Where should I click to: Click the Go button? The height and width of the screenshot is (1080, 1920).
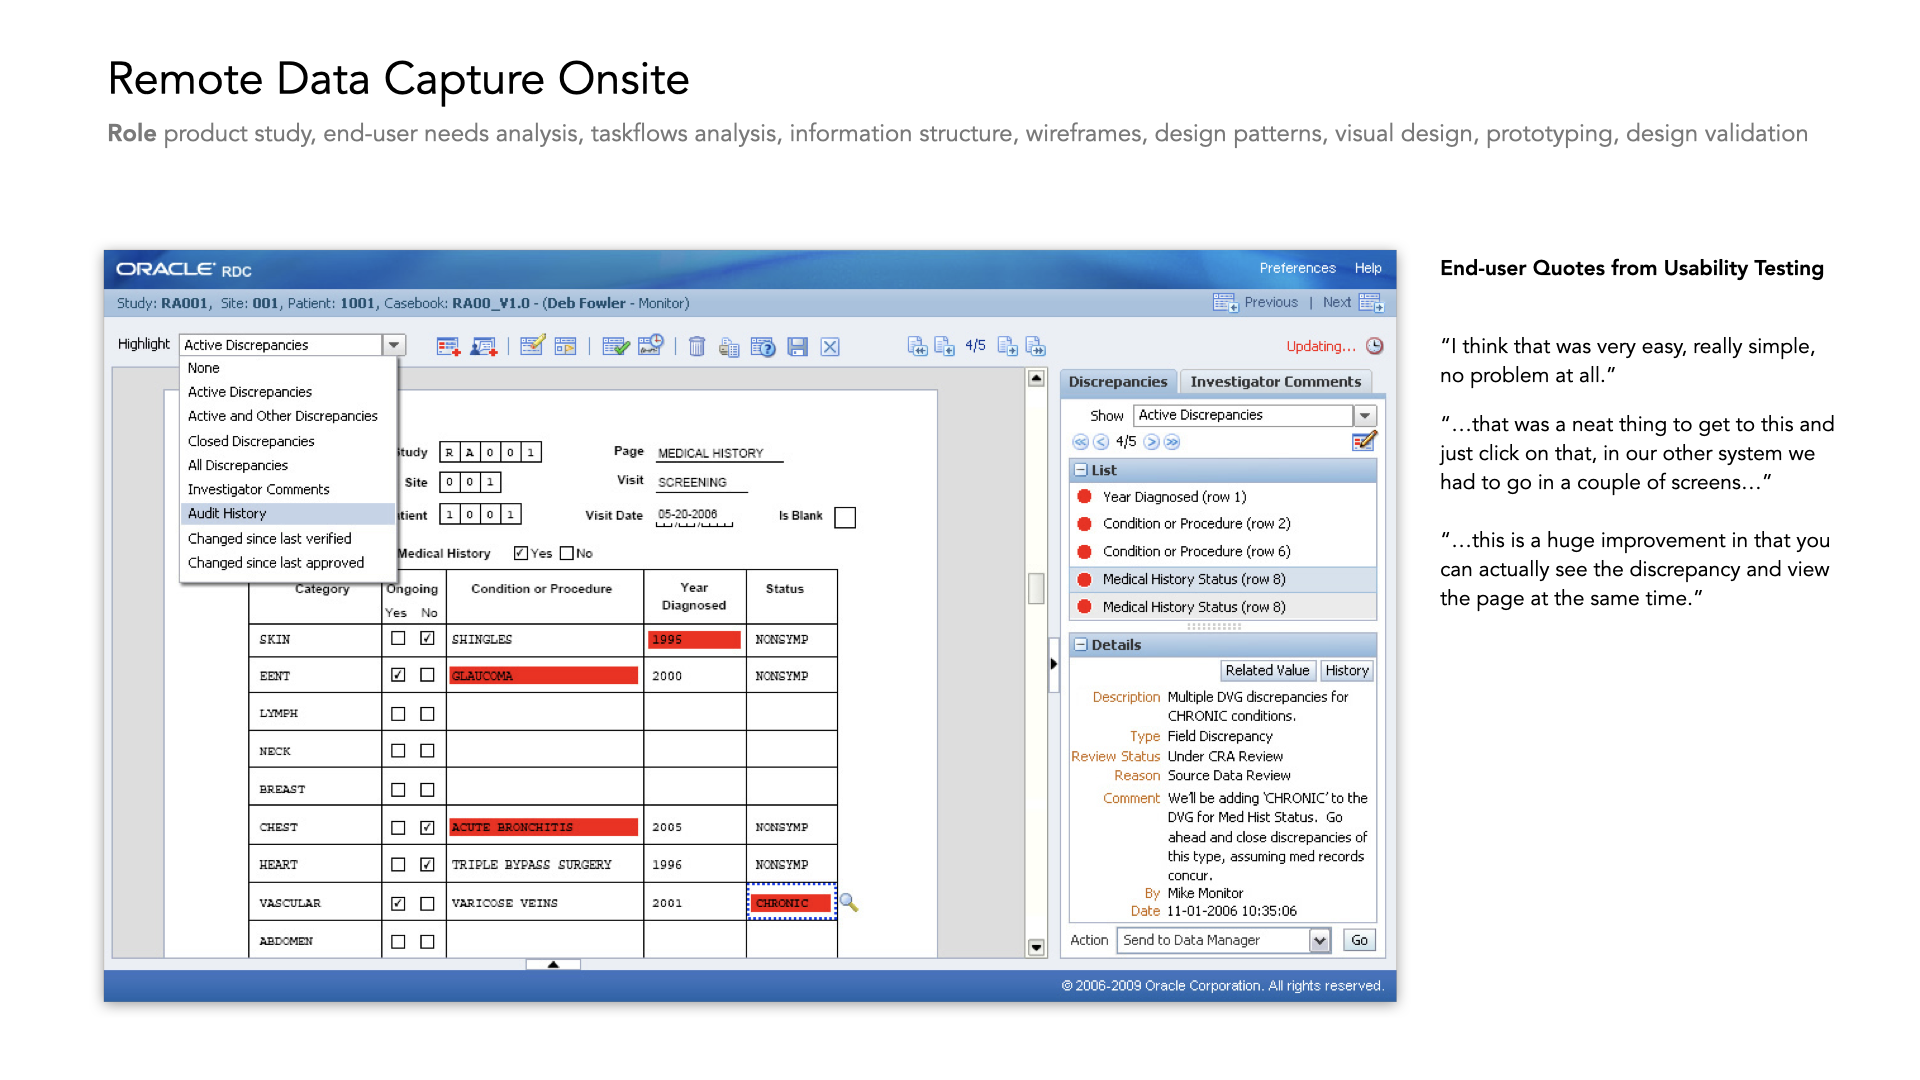click(x=1359, y=940)
